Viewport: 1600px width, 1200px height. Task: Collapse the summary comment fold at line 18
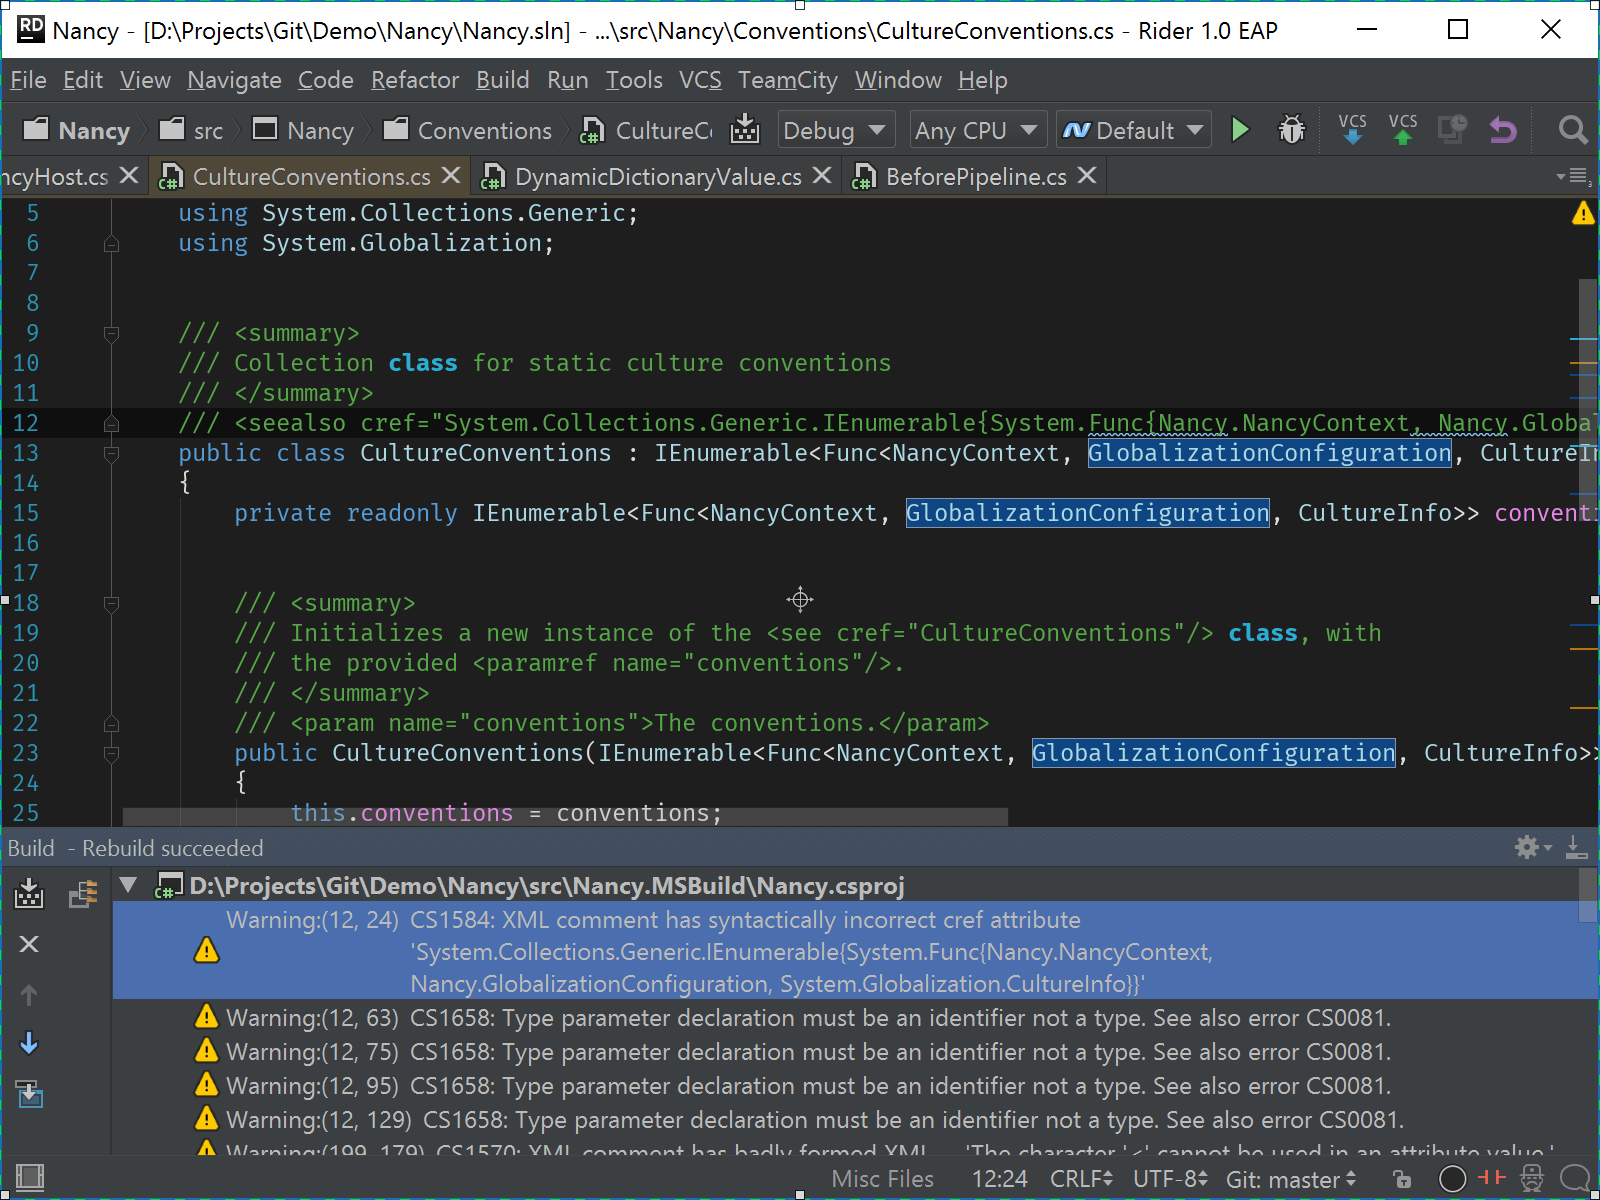tap(111, 603)
